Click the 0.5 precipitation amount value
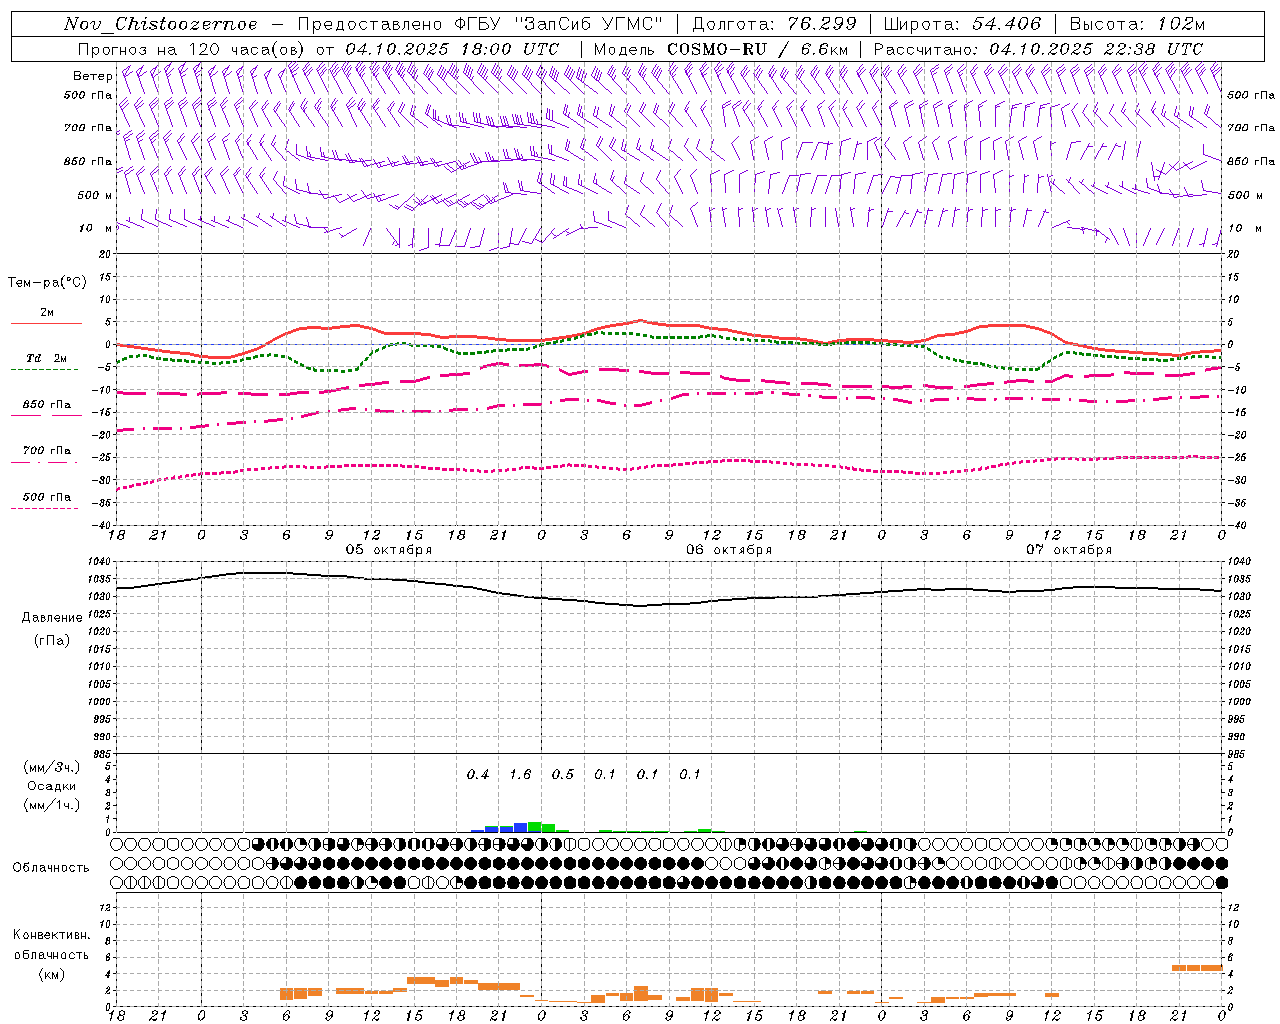The height and width of the screenshot is (1024, 1280). [563, 775]
